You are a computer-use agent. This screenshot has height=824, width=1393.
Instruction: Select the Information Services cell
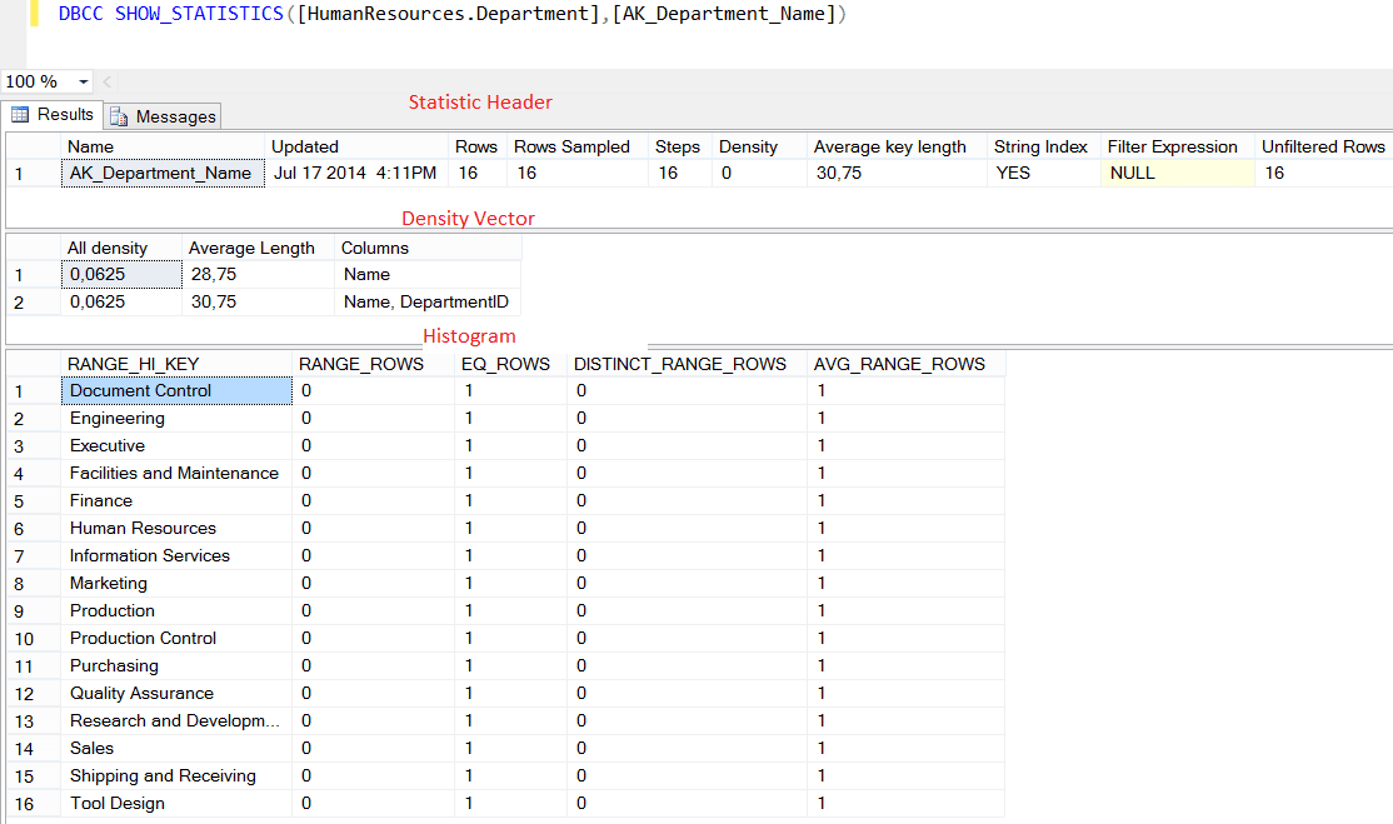point(177,556)
